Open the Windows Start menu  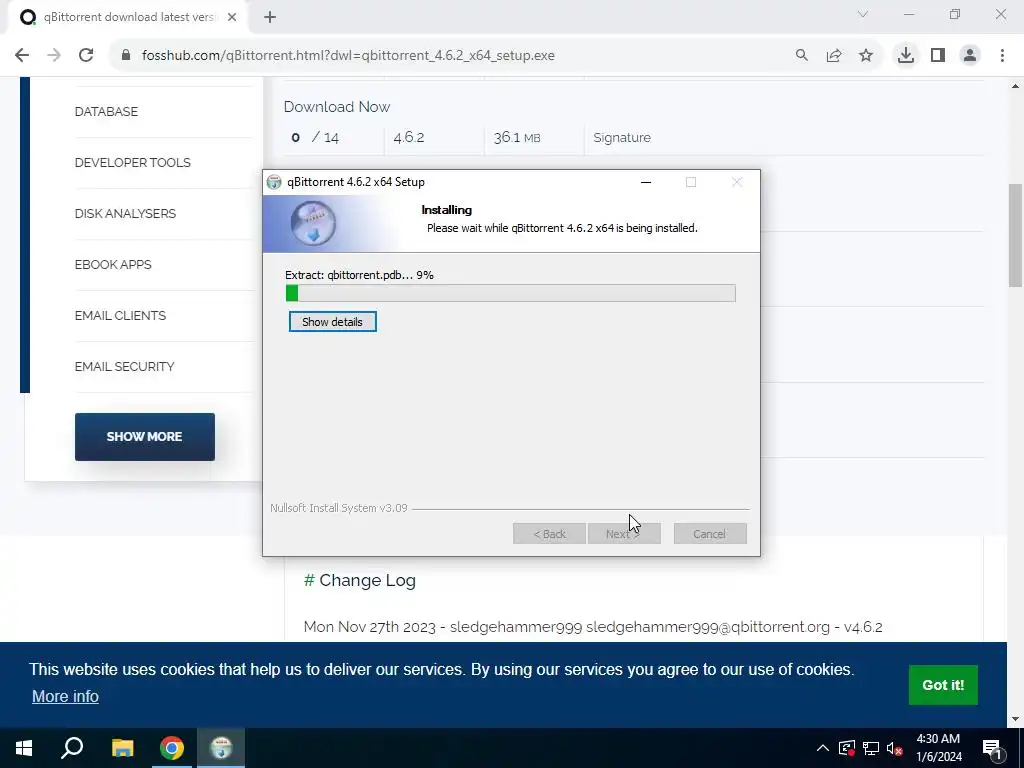[24, 748]
